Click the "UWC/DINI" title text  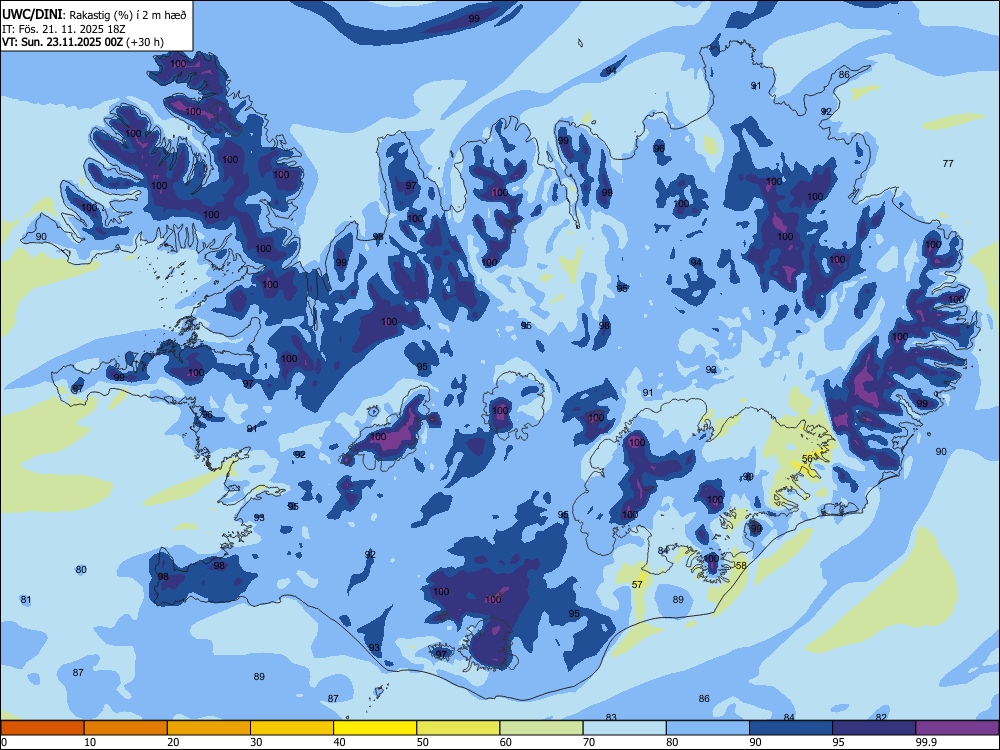coord(32,15)
